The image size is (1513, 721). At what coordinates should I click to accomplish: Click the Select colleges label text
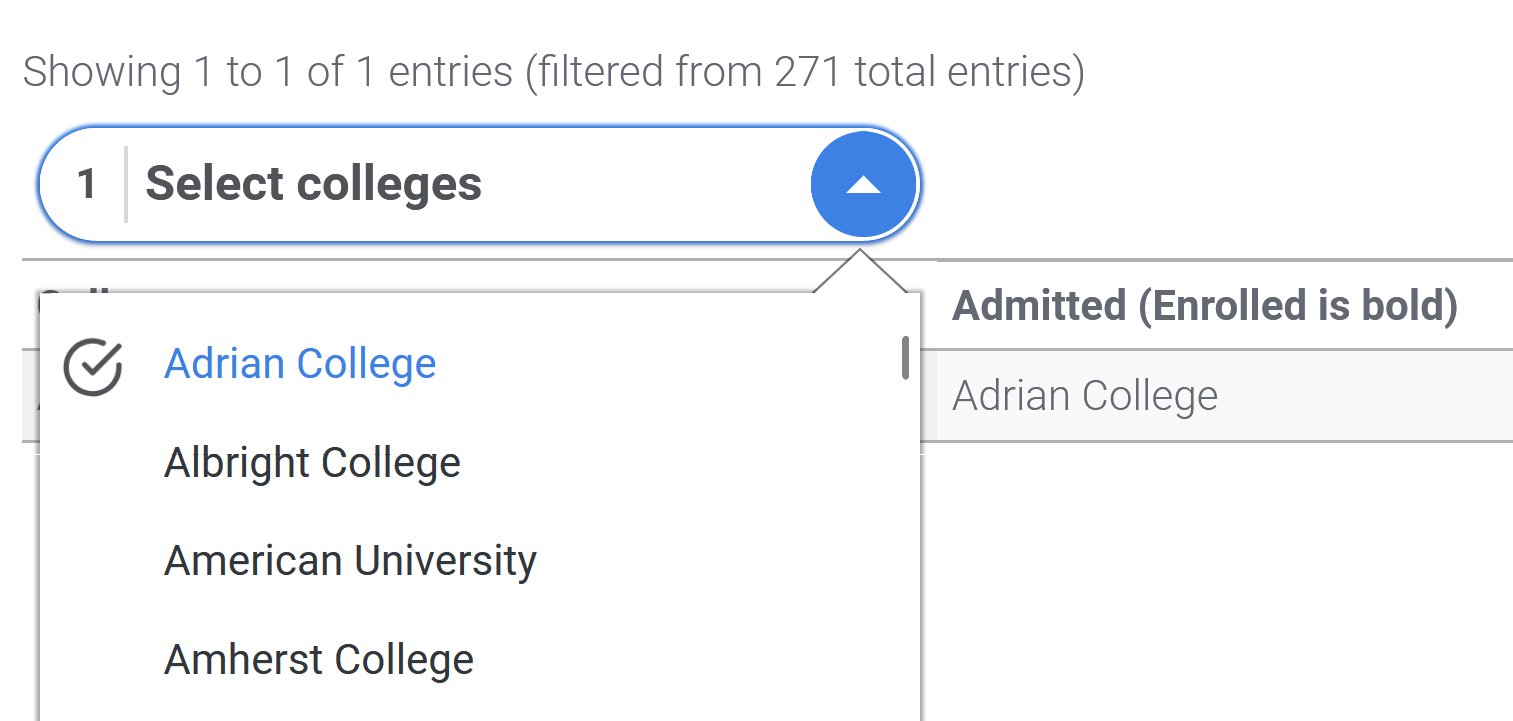pyautogui.click(x=314, y=185)
